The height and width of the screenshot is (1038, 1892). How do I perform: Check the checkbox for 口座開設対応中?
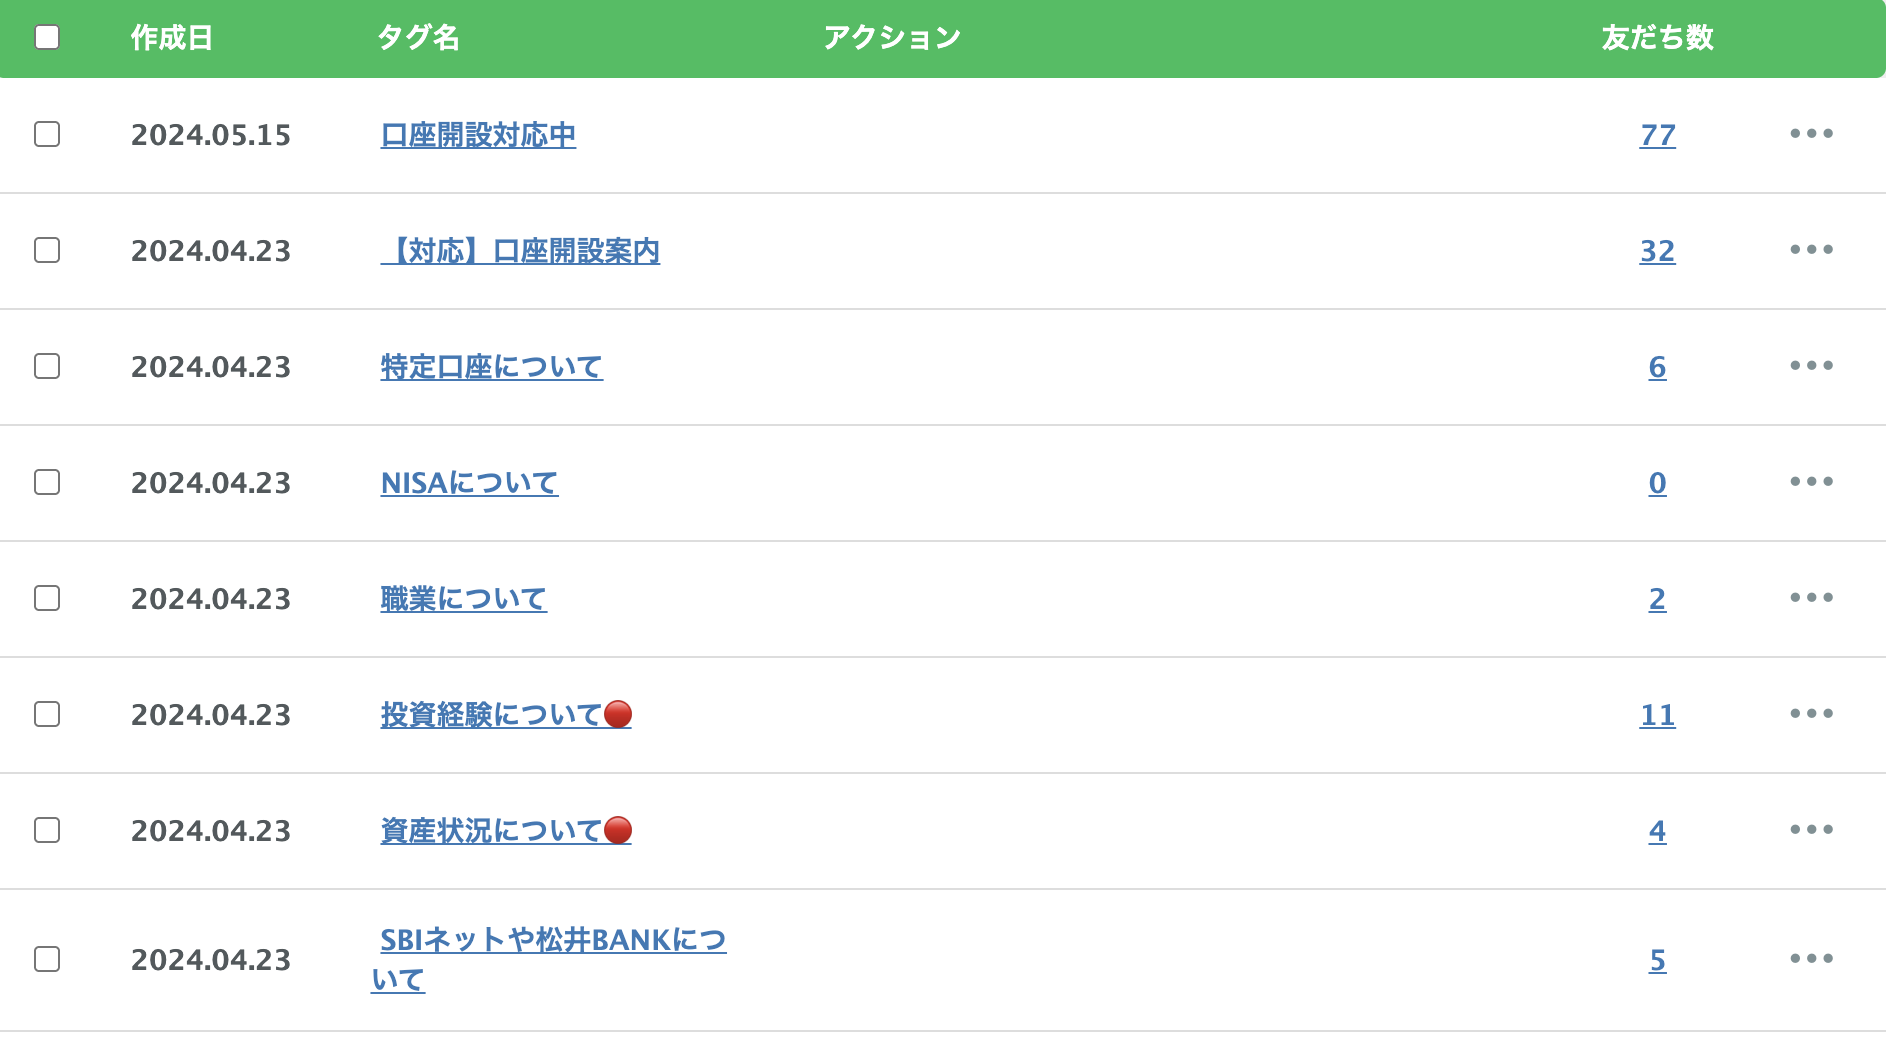45,135
